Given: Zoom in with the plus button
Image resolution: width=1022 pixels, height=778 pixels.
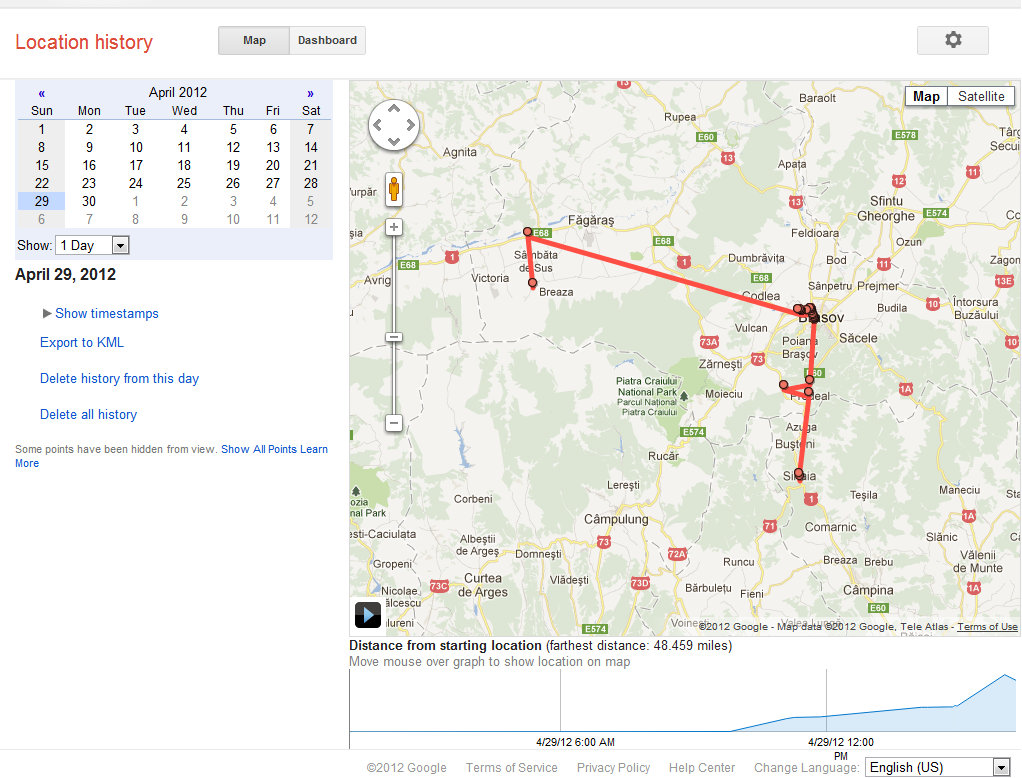Looking at the screenshot, I should tap(394, 227).
